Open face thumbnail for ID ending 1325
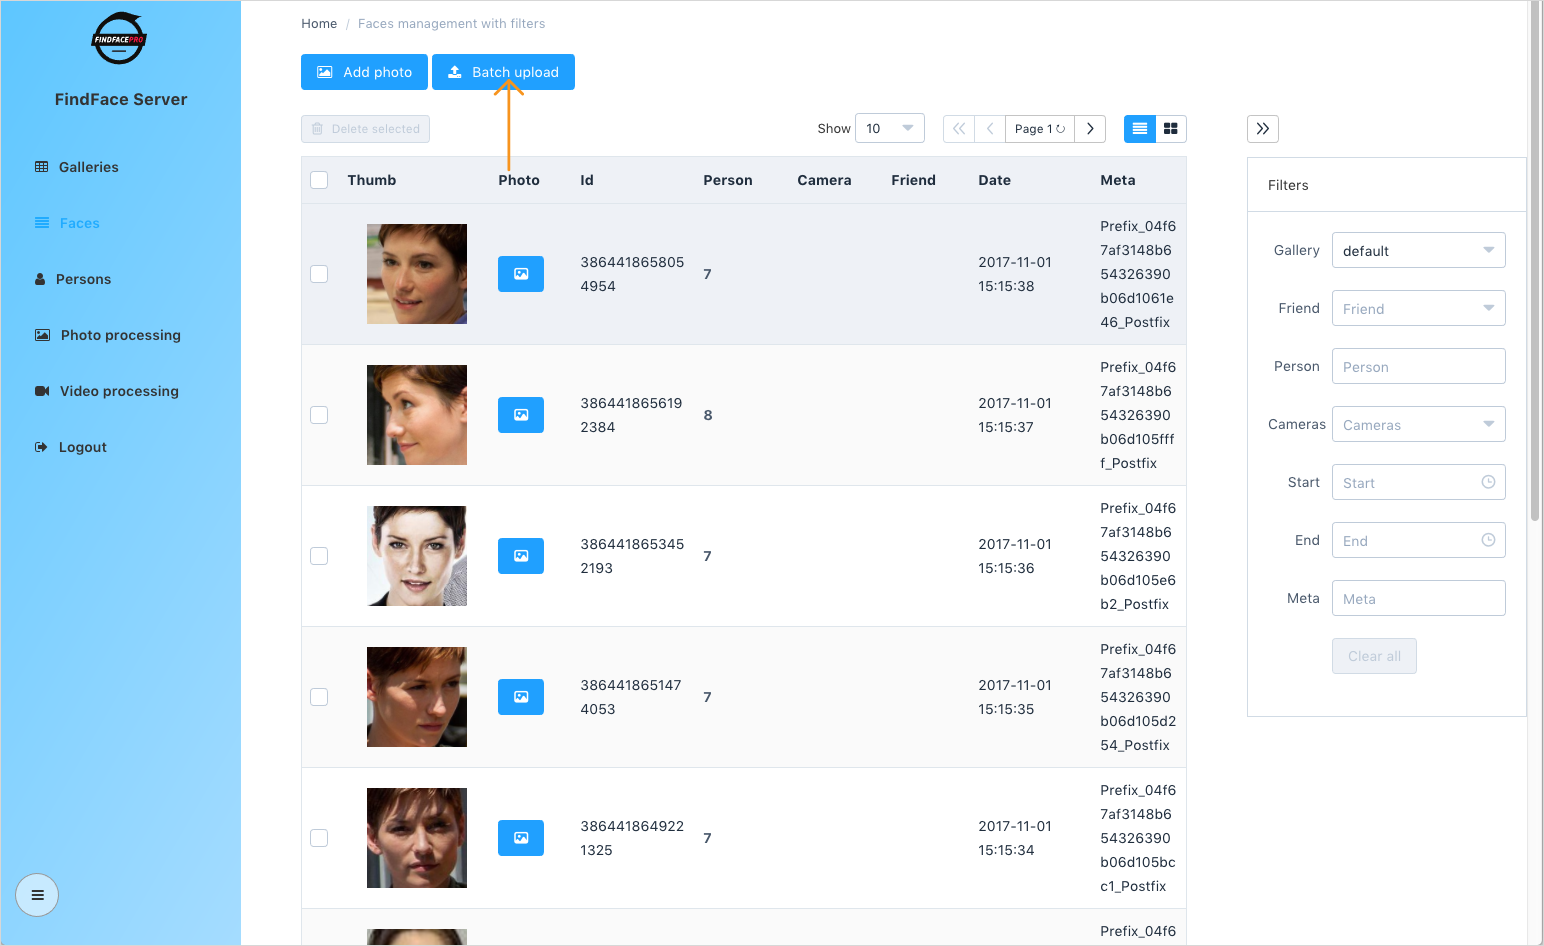This screenshot has height=946, width=1544. (x=417, y=838)
